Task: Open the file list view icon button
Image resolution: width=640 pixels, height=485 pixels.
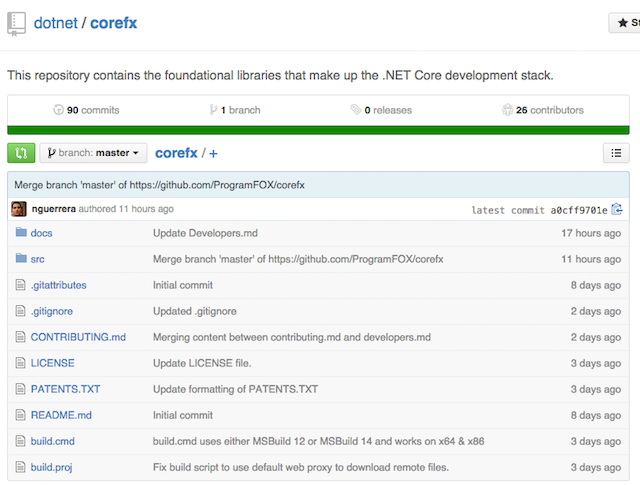Action: (616, 153)
